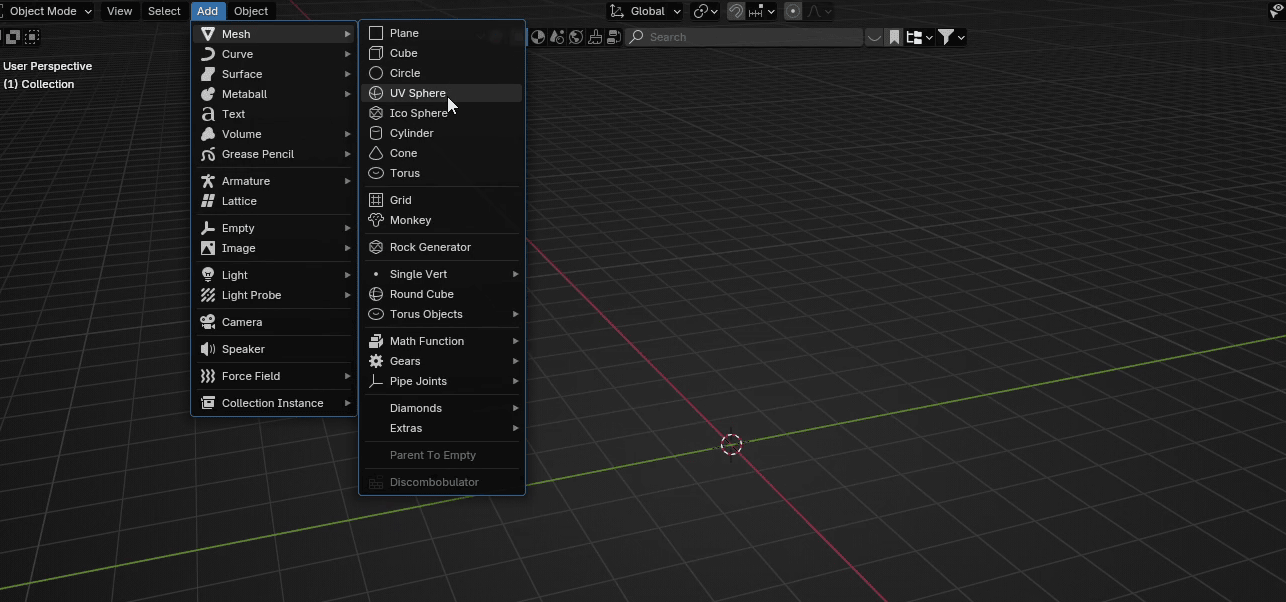1286x602 pixels.
Task: Click the Search input field
Action: [750, 37]
